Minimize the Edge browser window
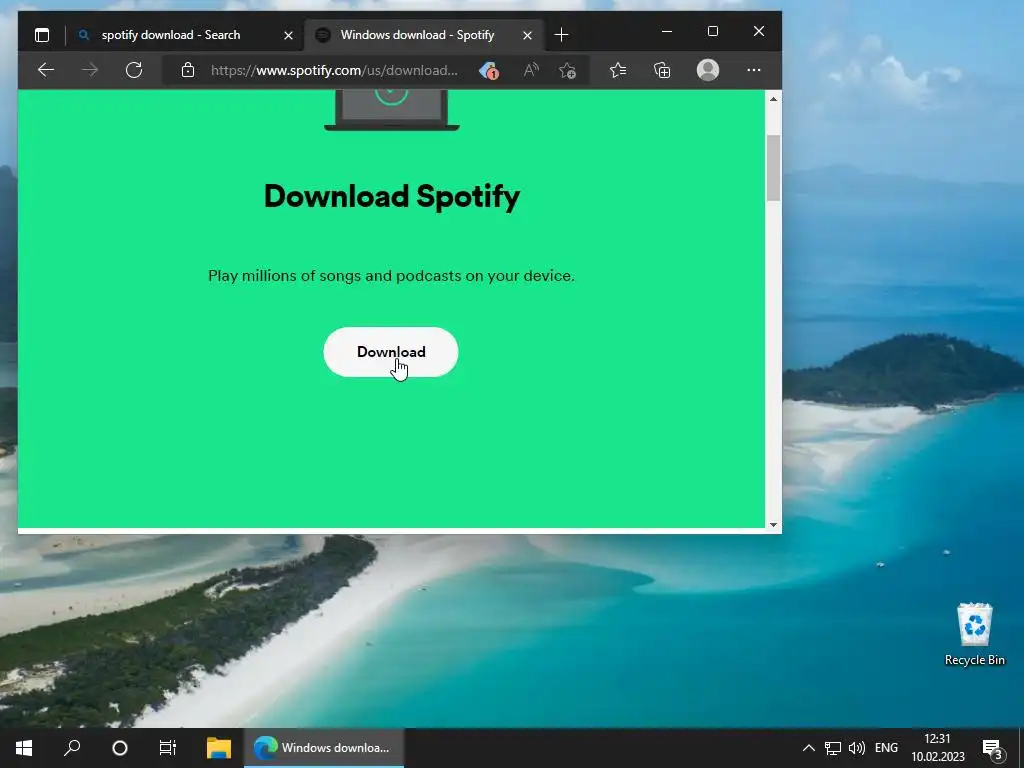This screenshot has width=1024, height=768. pyautogui.click(x=667, y=31)
